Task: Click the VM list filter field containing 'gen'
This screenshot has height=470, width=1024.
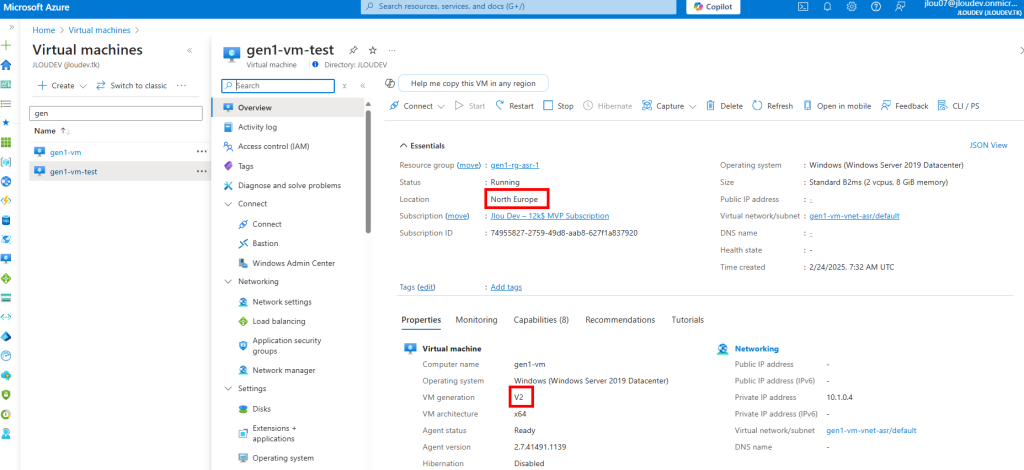Action: (116, 113)
